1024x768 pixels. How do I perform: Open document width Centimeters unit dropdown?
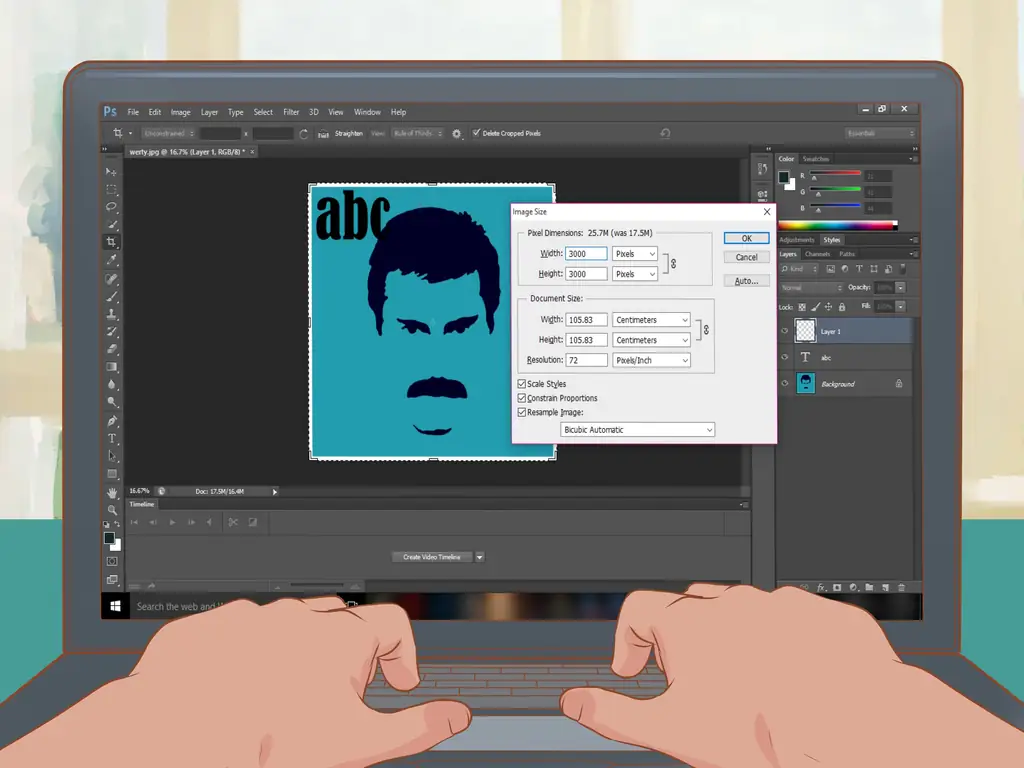click(651, 320)
